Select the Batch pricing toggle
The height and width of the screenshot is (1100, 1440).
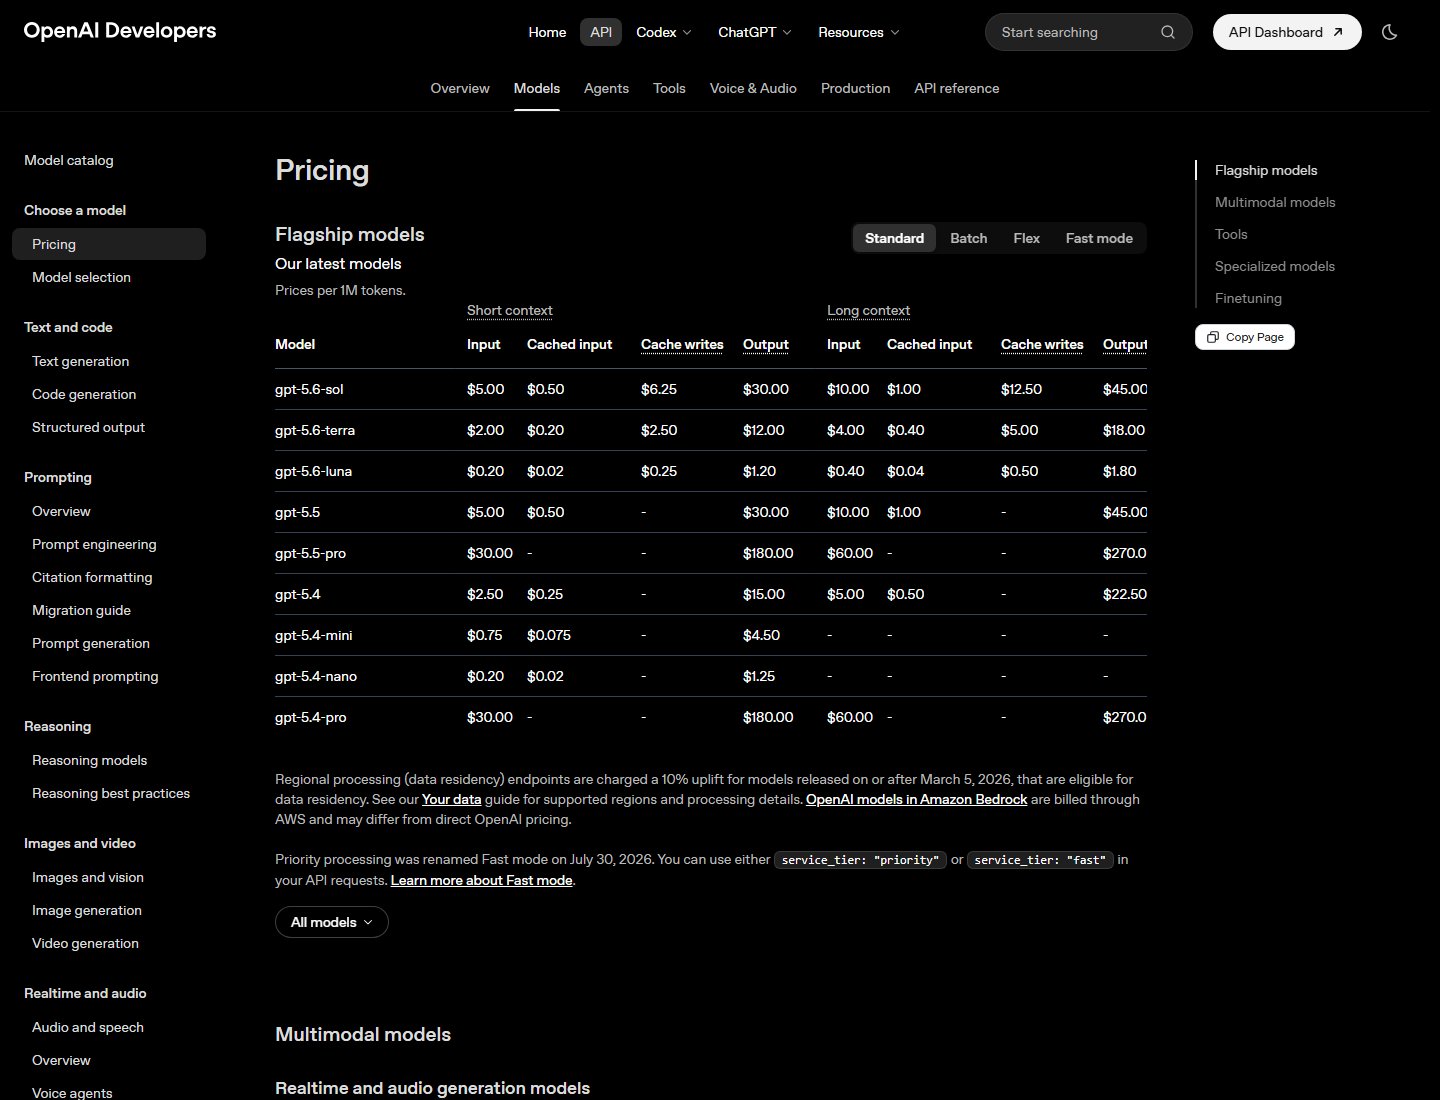coord(969,238)
